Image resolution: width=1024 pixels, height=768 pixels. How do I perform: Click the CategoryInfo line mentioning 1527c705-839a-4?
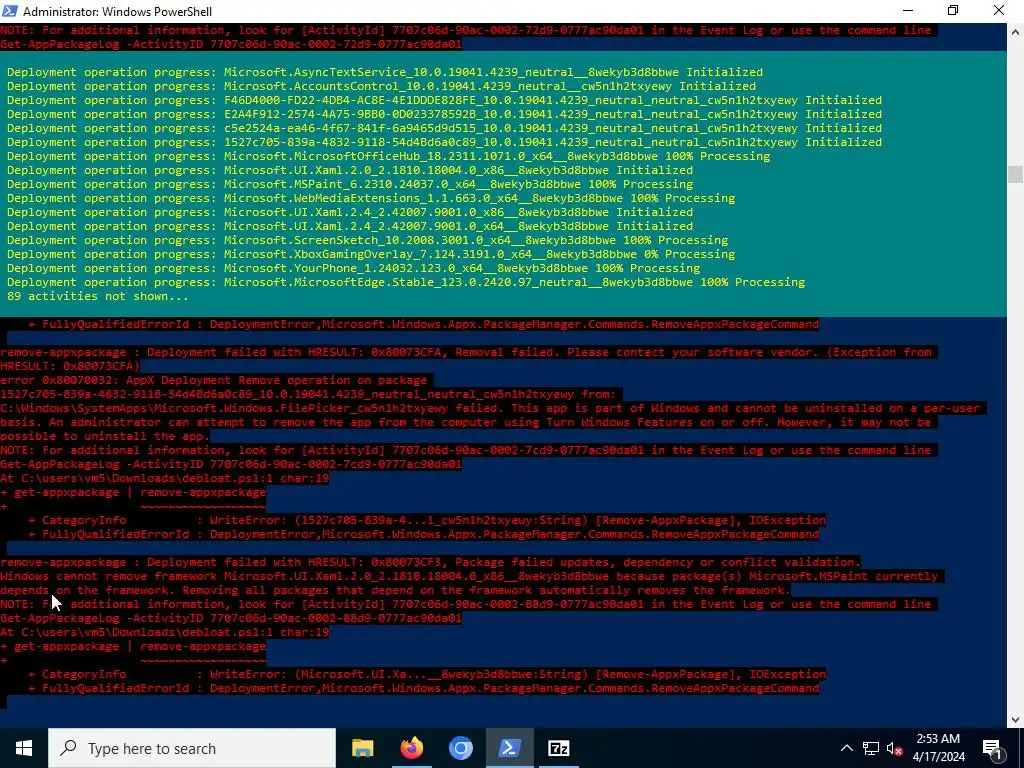tap(427, 520)
